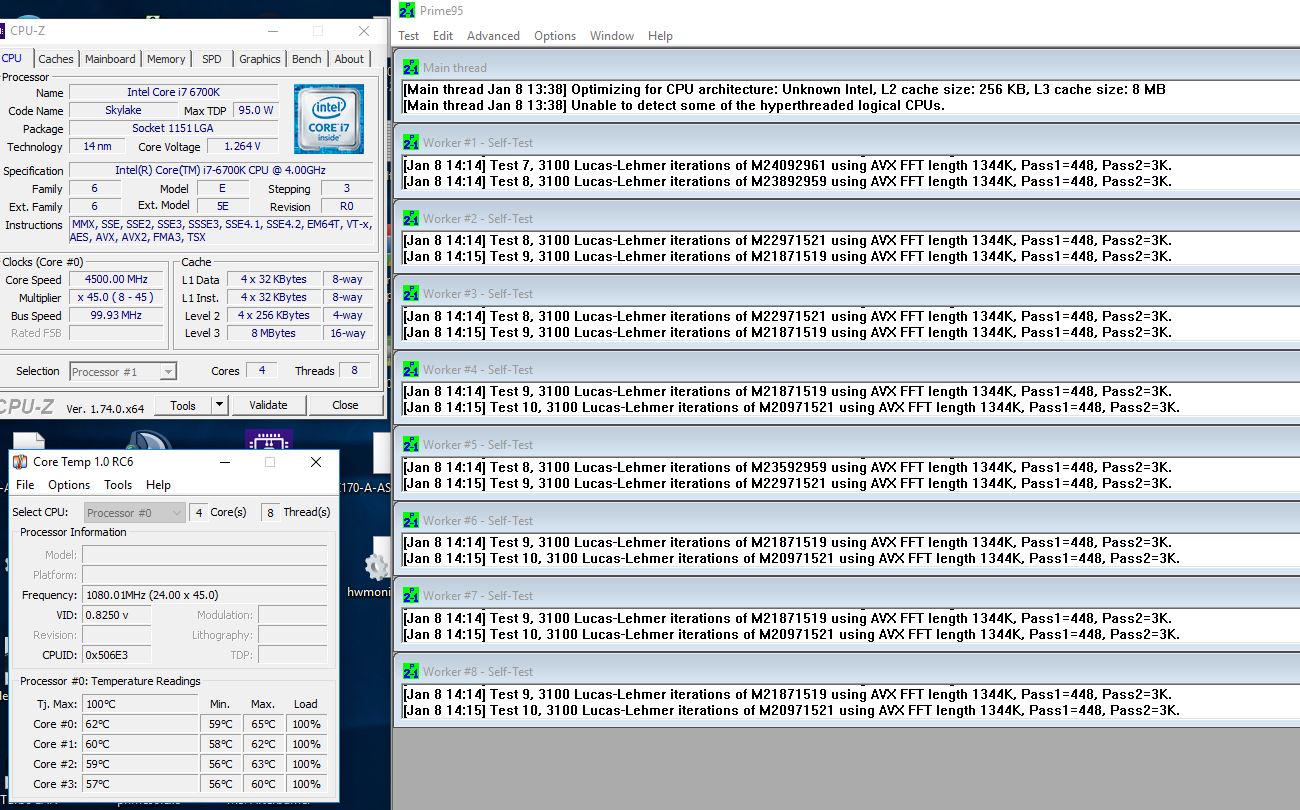This screenshot has height=810, width=1300.
Task: Open the Test menu in Prime95
Action: tap(409, 35)
